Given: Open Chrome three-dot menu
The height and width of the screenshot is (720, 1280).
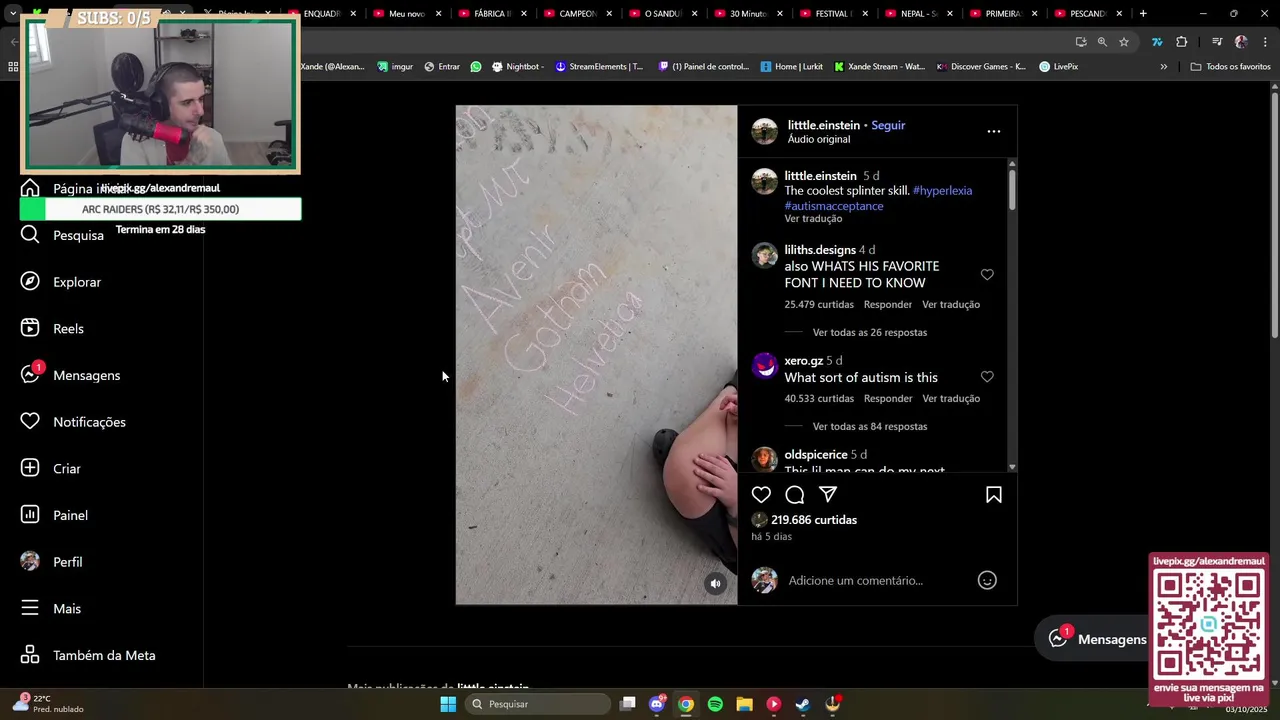Looking at the screenshot, I should [x=1266, y=42].
